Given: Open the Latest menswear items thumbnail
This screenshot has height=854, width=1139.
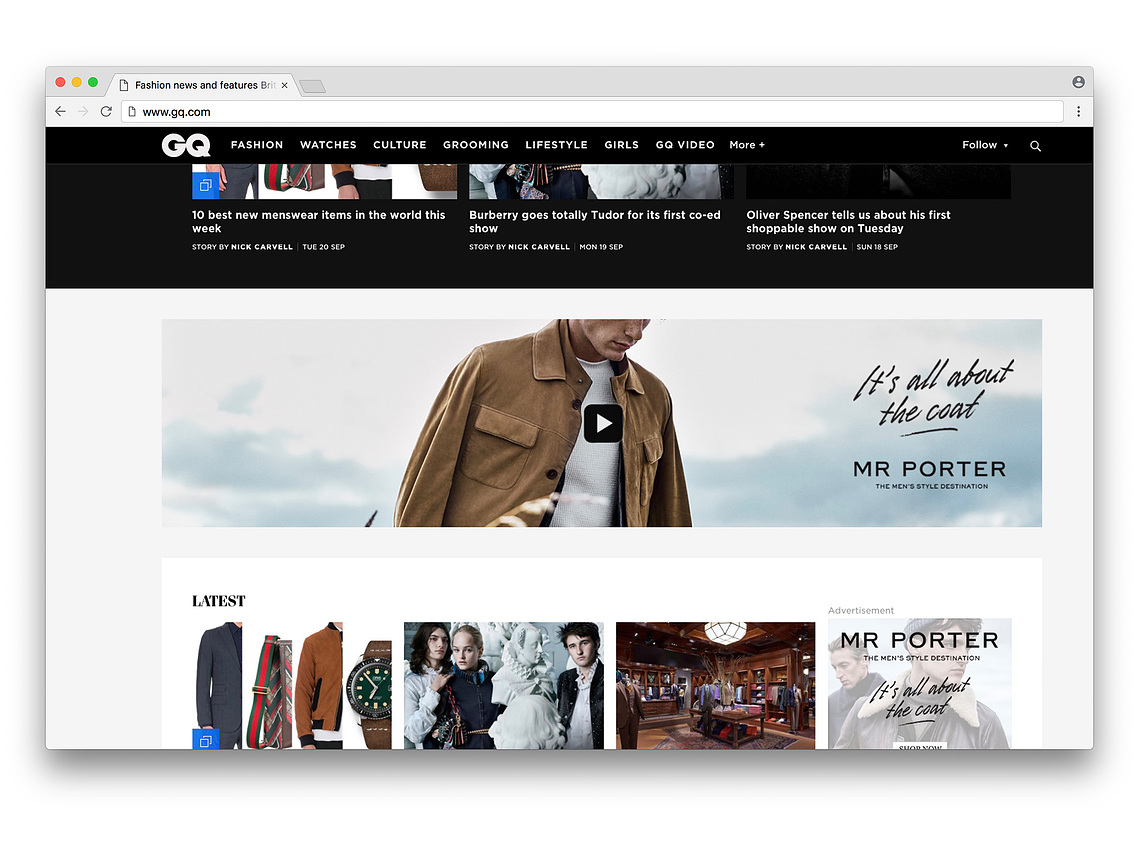Looking at the screenshot, I should click(291, 686).
